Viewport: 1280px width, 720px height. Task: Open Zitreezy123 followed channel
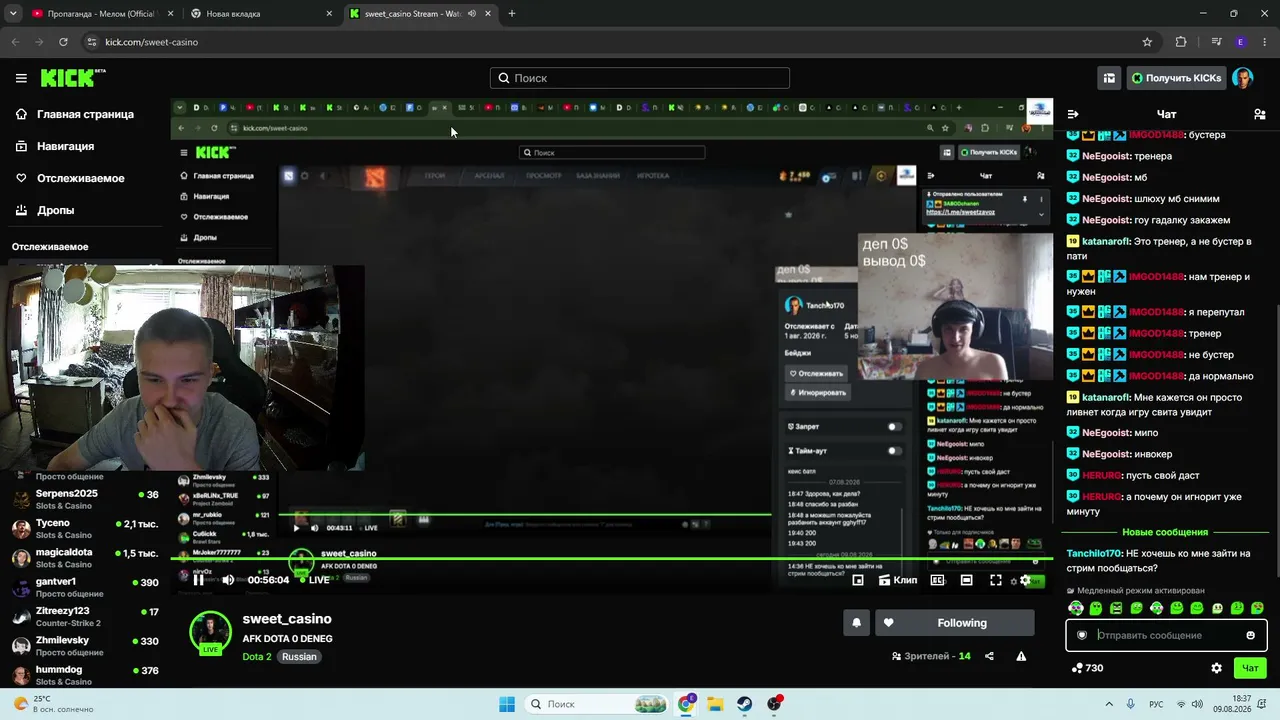point(85,616)
